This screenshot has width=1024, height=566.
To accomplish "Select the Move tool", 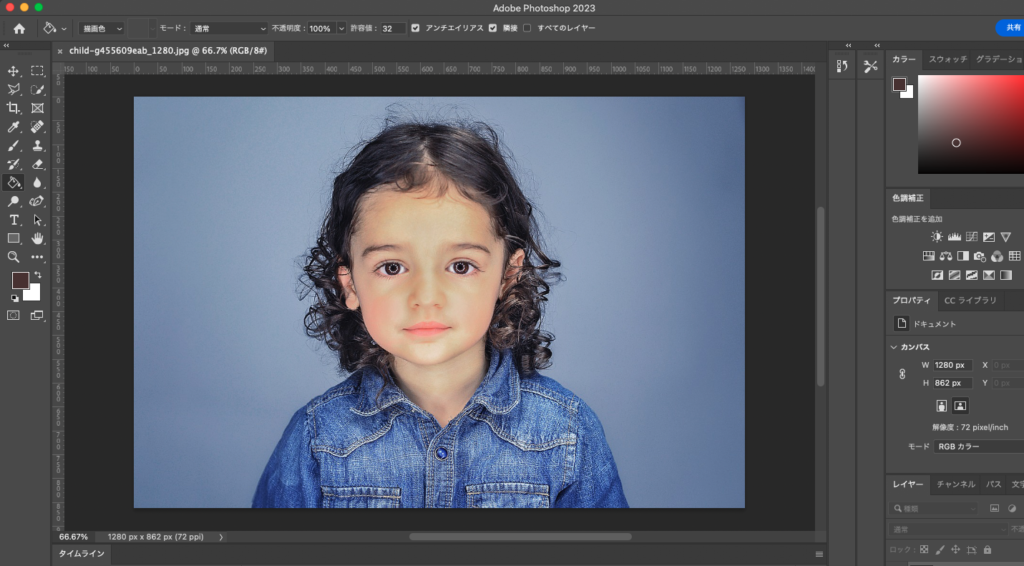I will (x=13, y=71).
